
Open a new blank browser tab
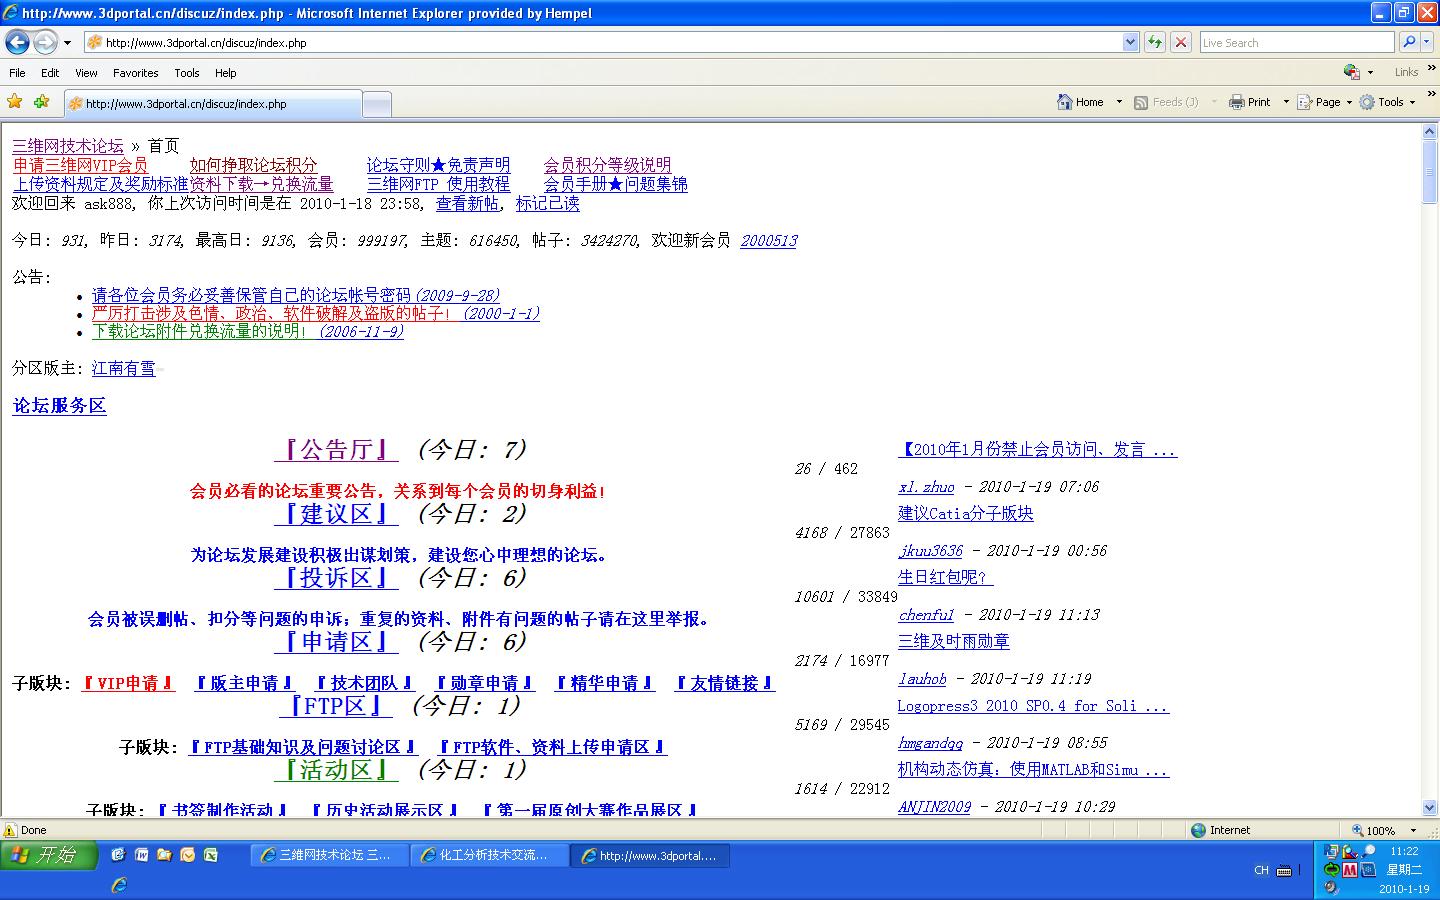376,104
